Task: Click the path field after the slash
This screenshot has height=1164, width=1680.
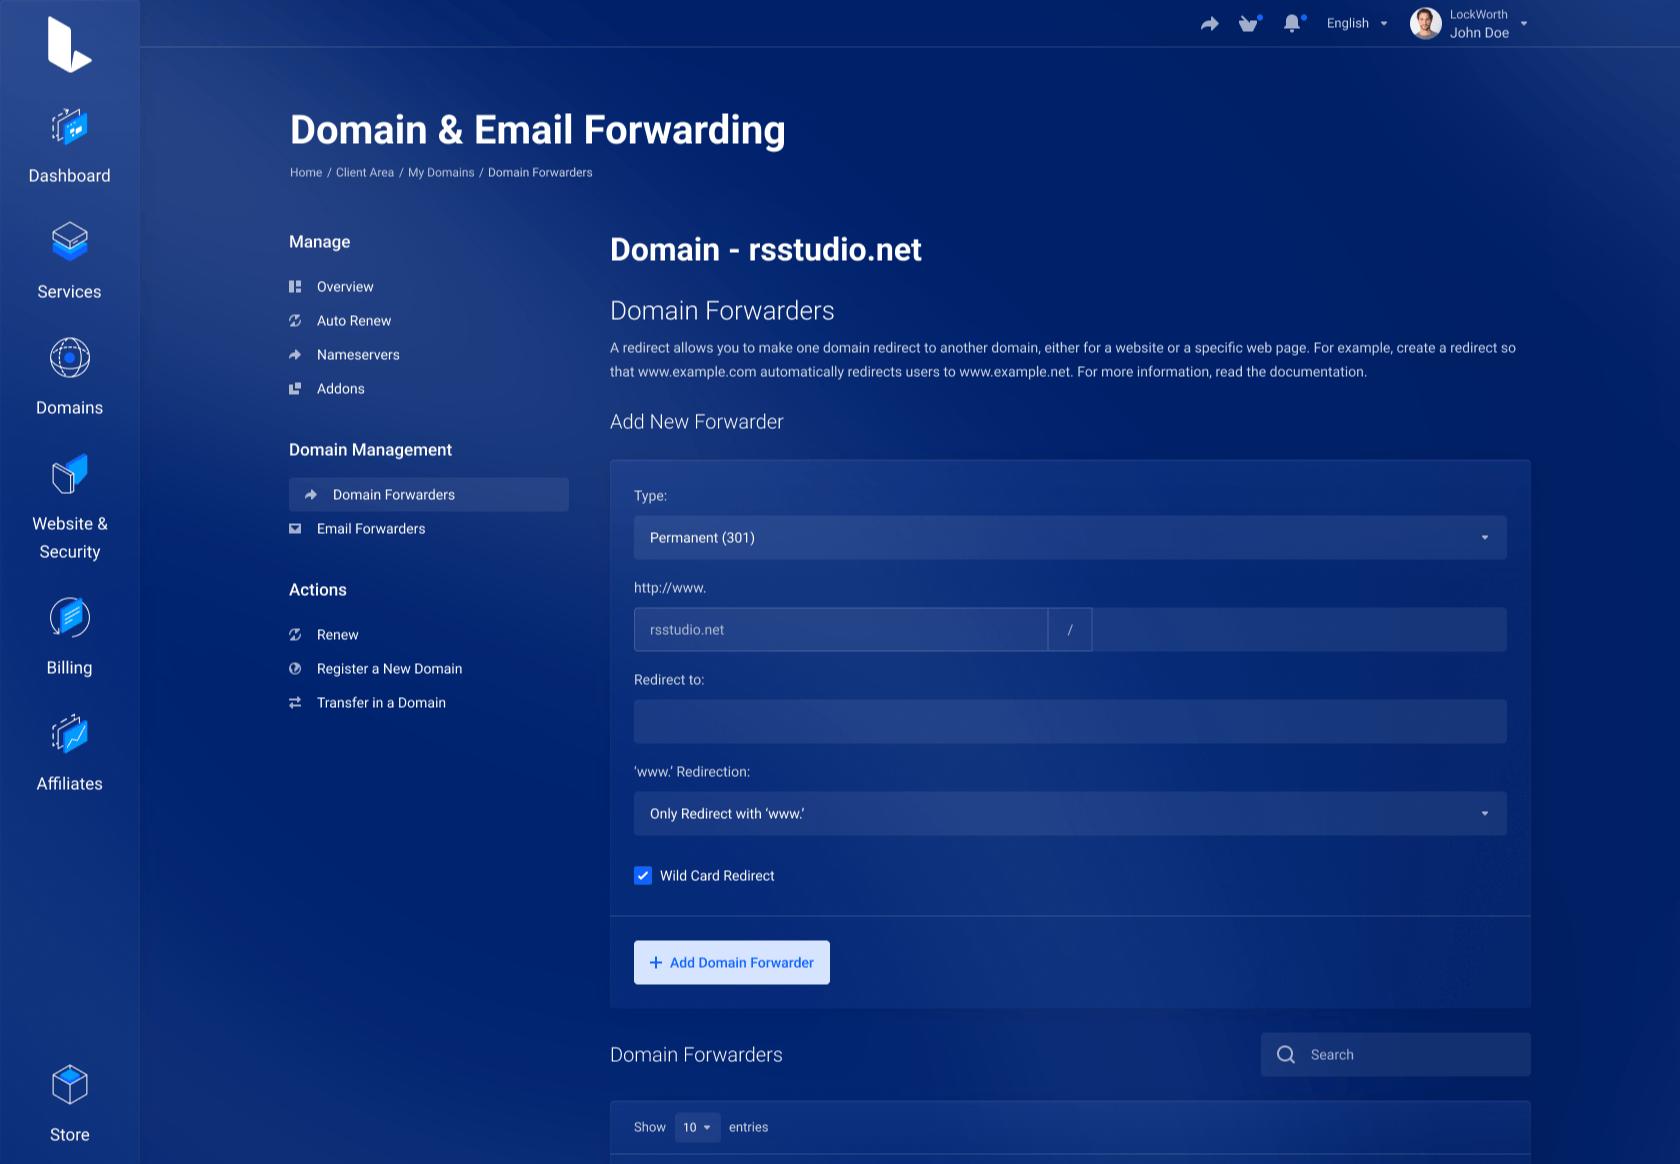Action: click(1299, 630)
